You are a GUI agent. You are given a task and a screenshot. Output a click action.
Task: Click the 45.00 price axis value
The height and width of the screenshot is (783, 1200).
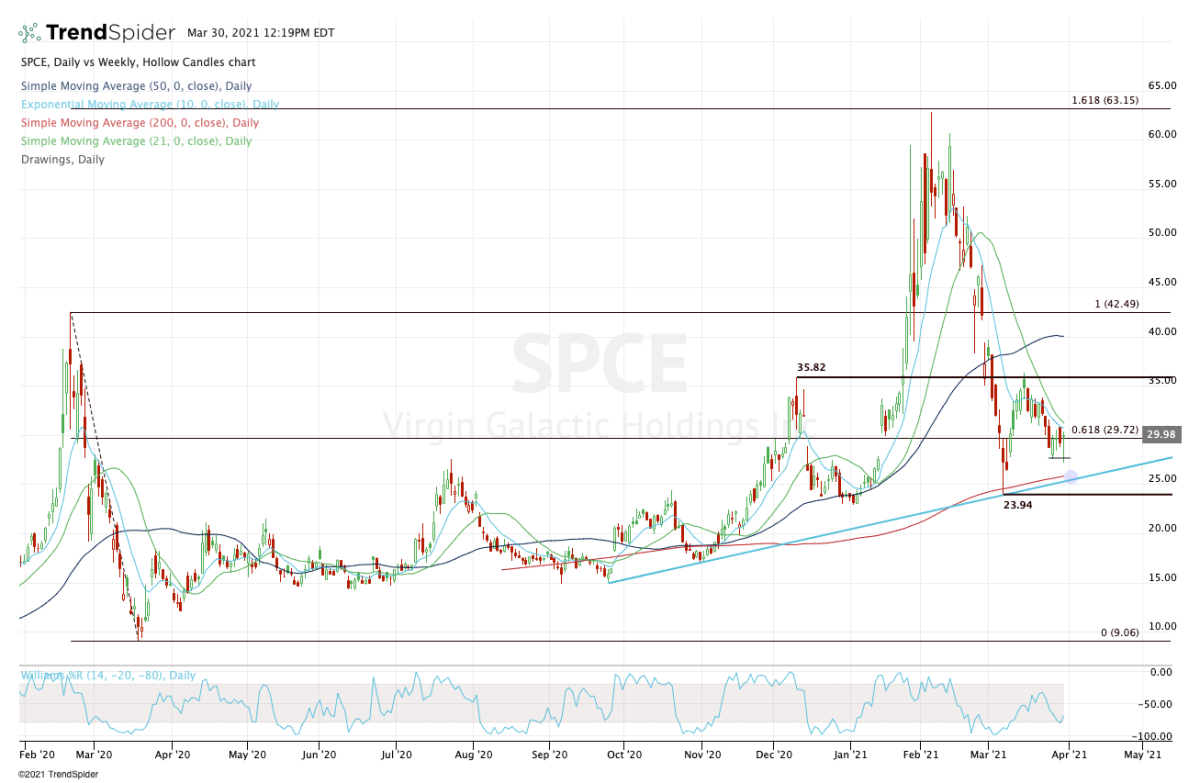[x=1161, y=282]
